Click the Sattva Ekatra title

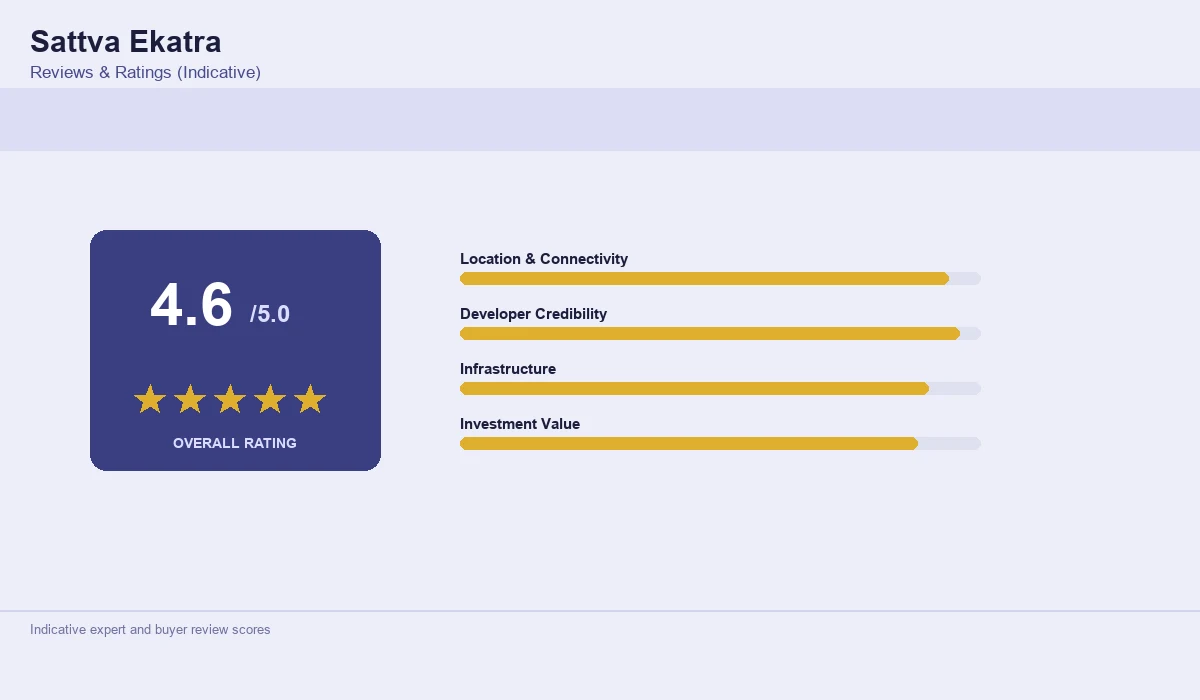(x=126, y=42)
